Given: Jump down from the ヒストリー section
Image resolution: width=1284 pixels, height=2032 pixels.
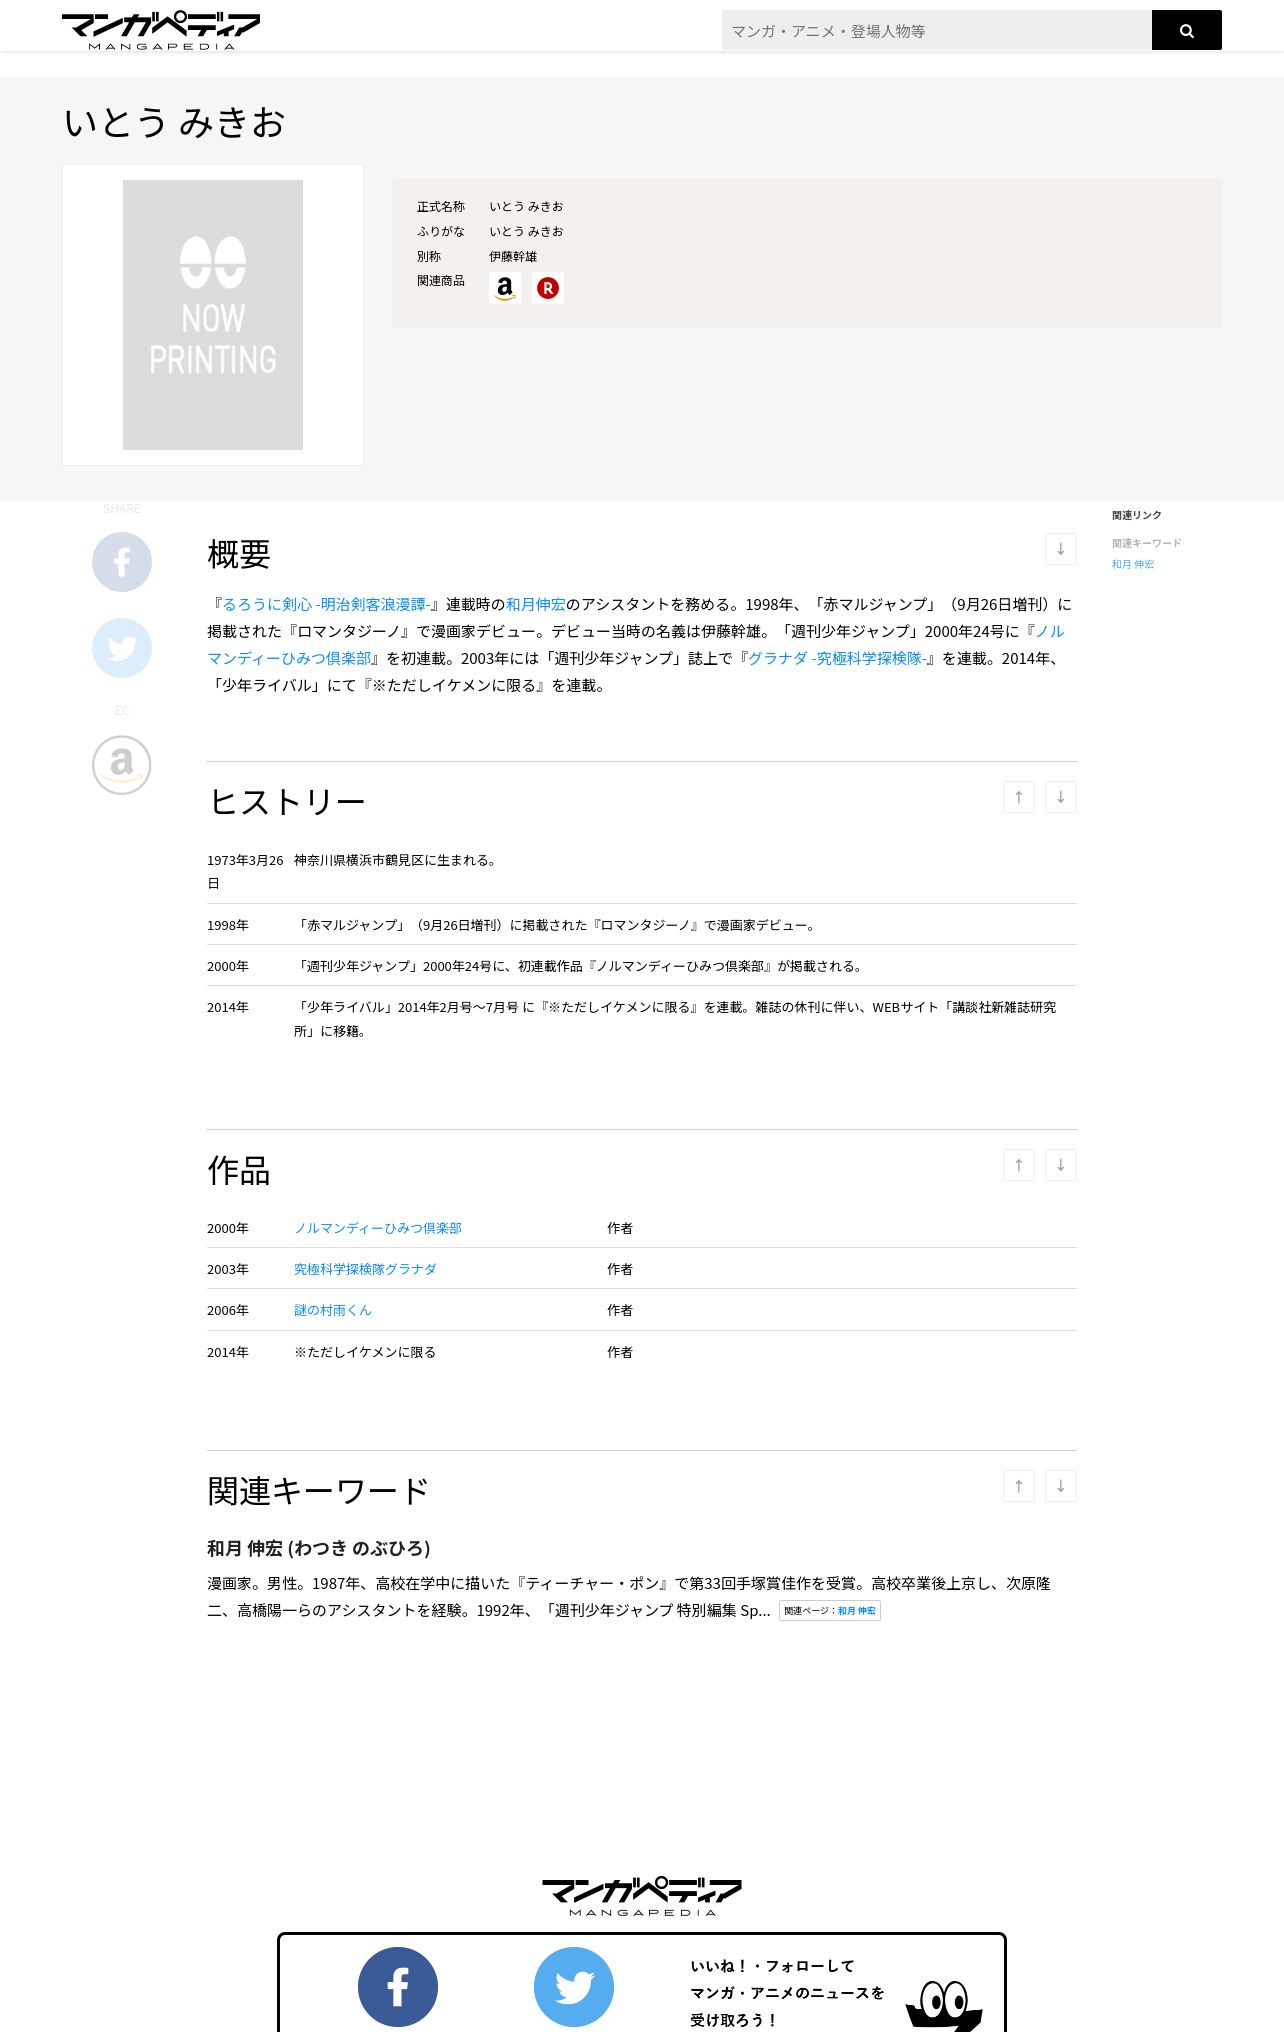Looking at the screenshot, I should coord(1061,797).
